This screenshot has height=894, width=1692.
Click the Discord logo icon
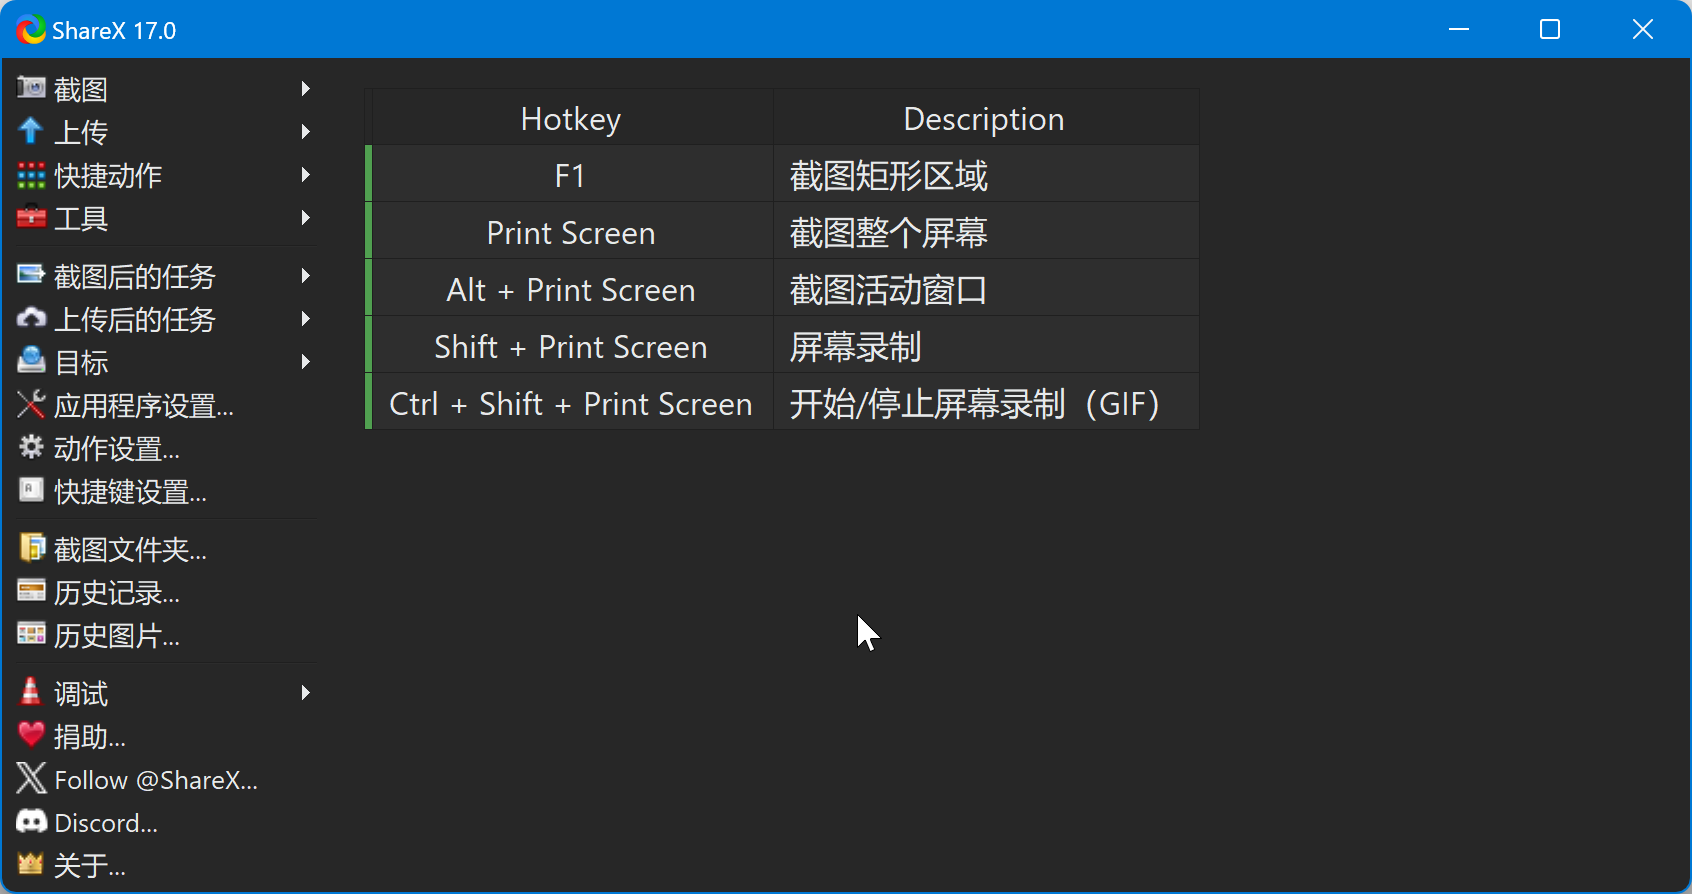(31, 822)
